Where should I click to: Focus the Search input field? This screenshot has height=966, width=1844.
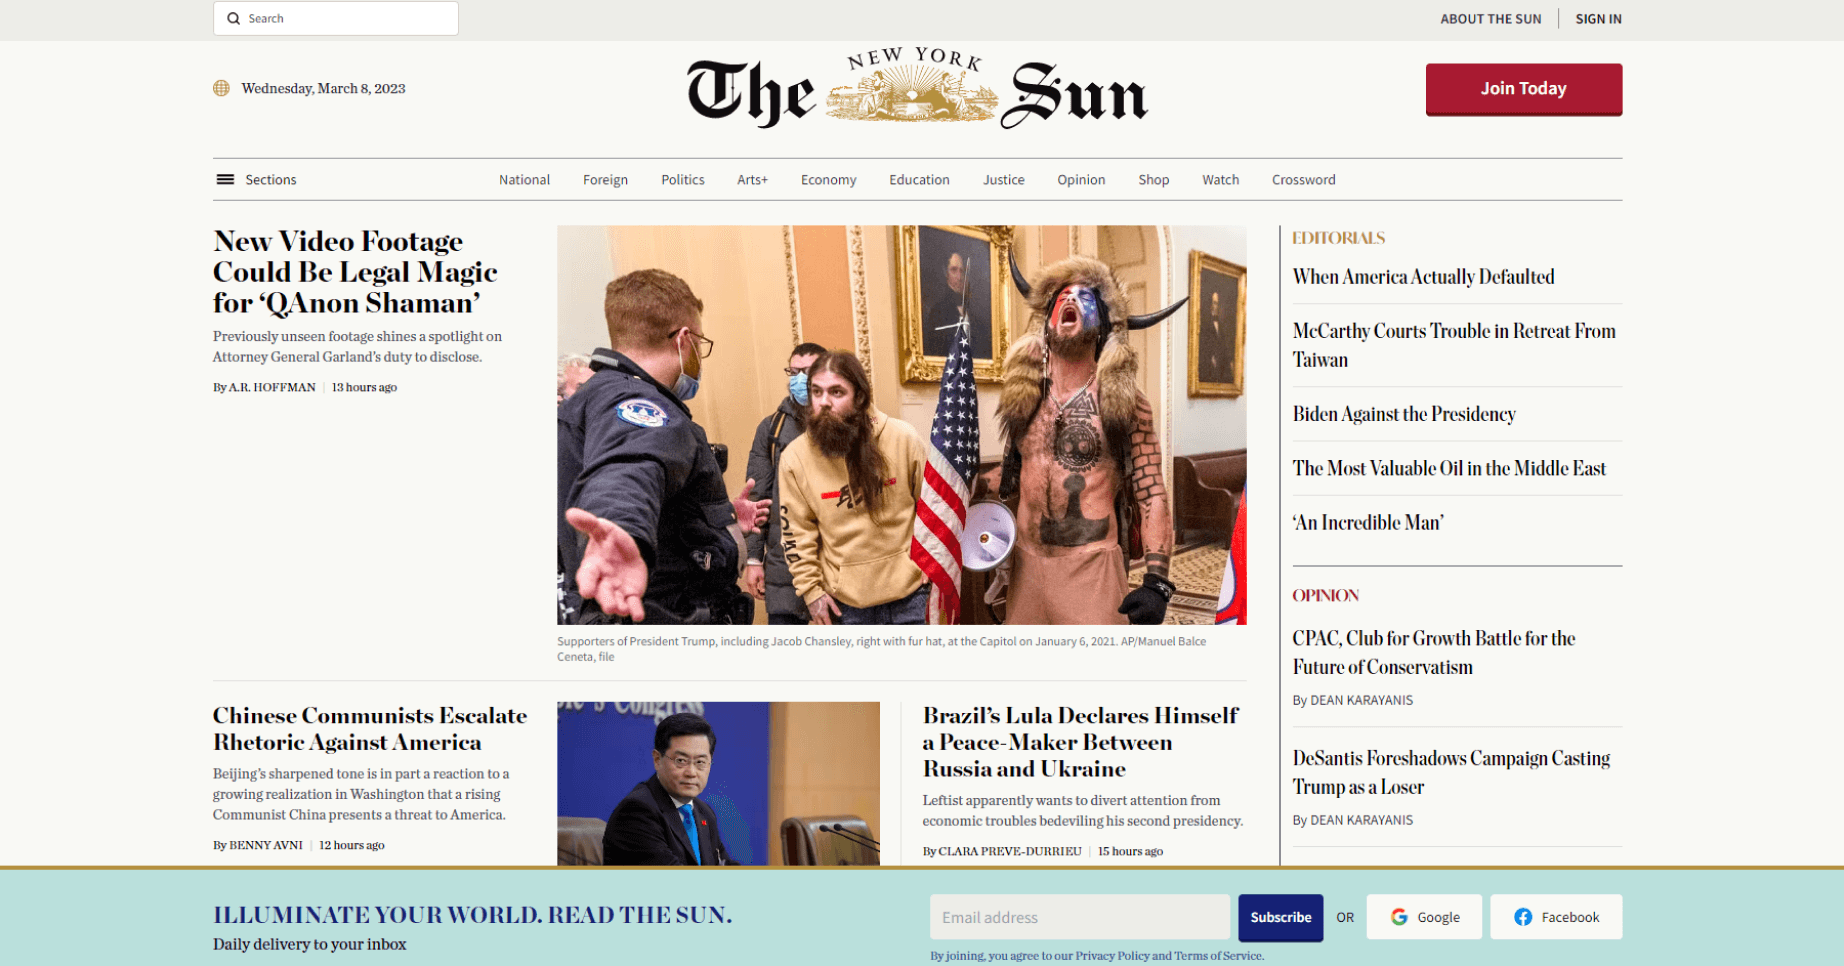pyautogui.click(x=336, y=18)
